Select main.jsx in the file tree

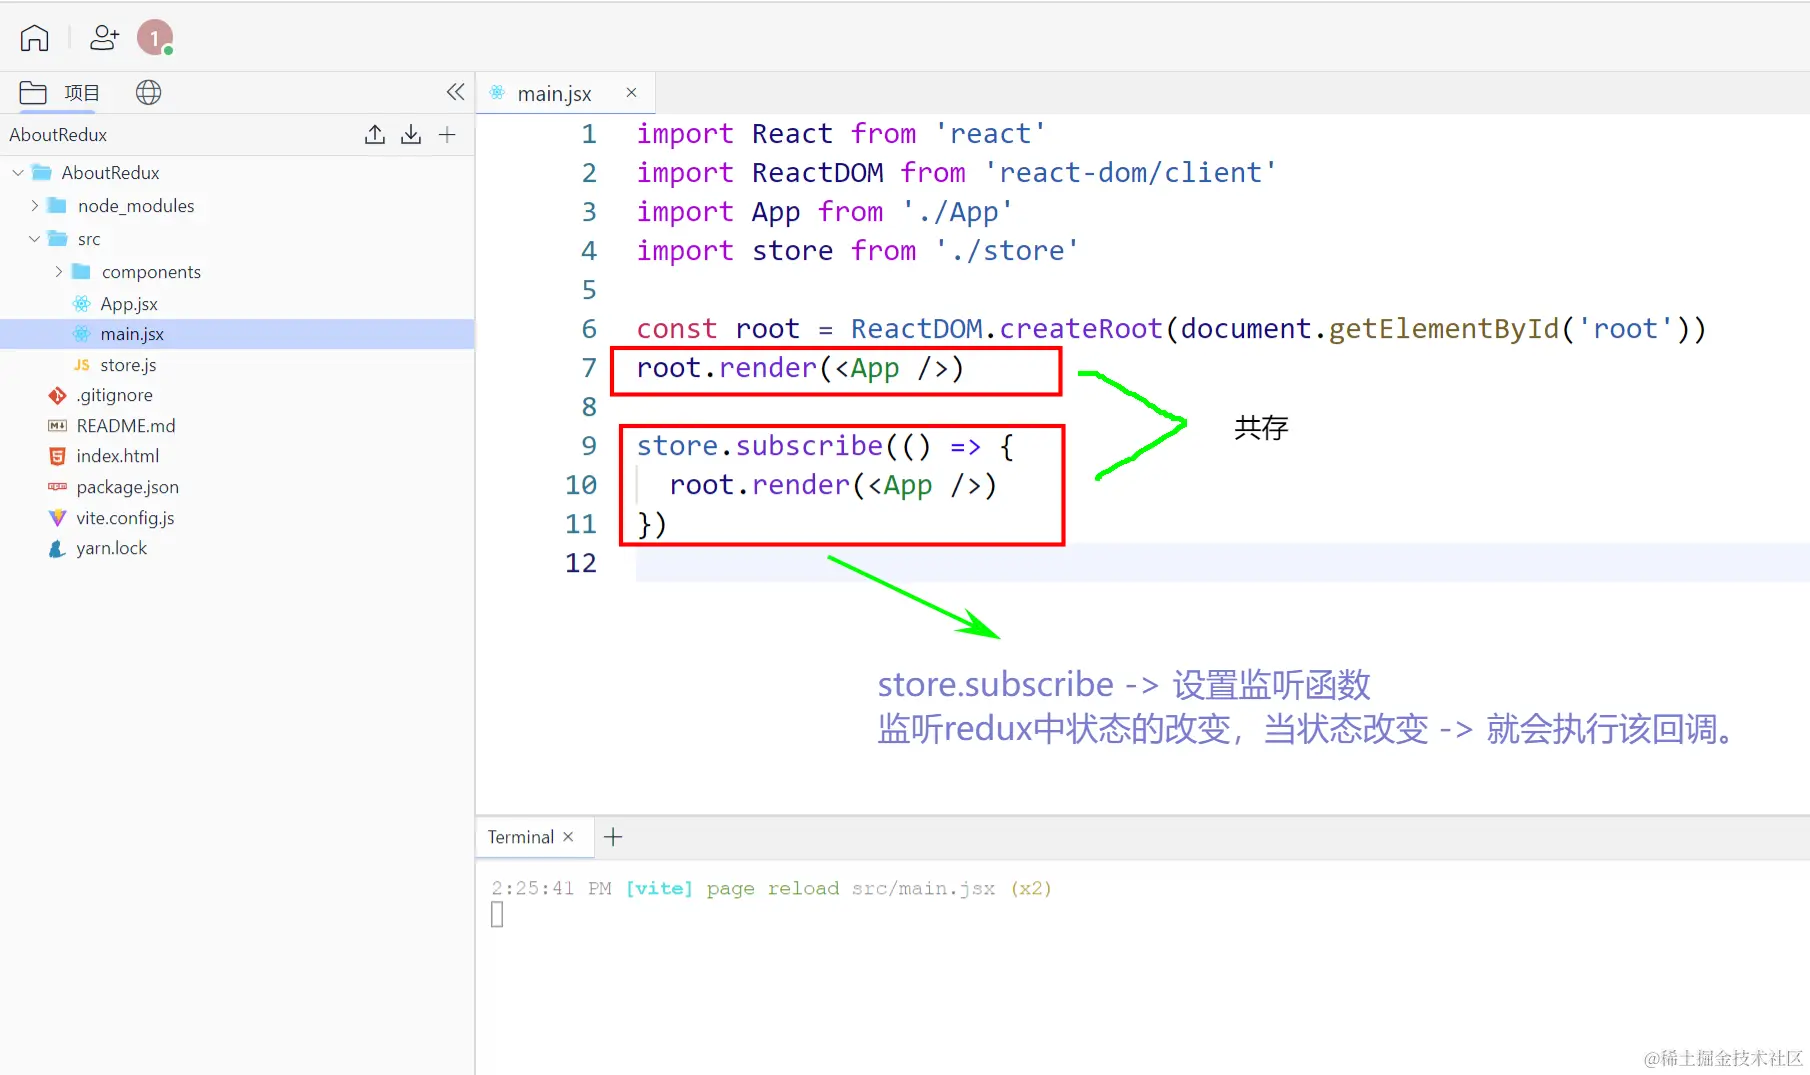point(237,334)
